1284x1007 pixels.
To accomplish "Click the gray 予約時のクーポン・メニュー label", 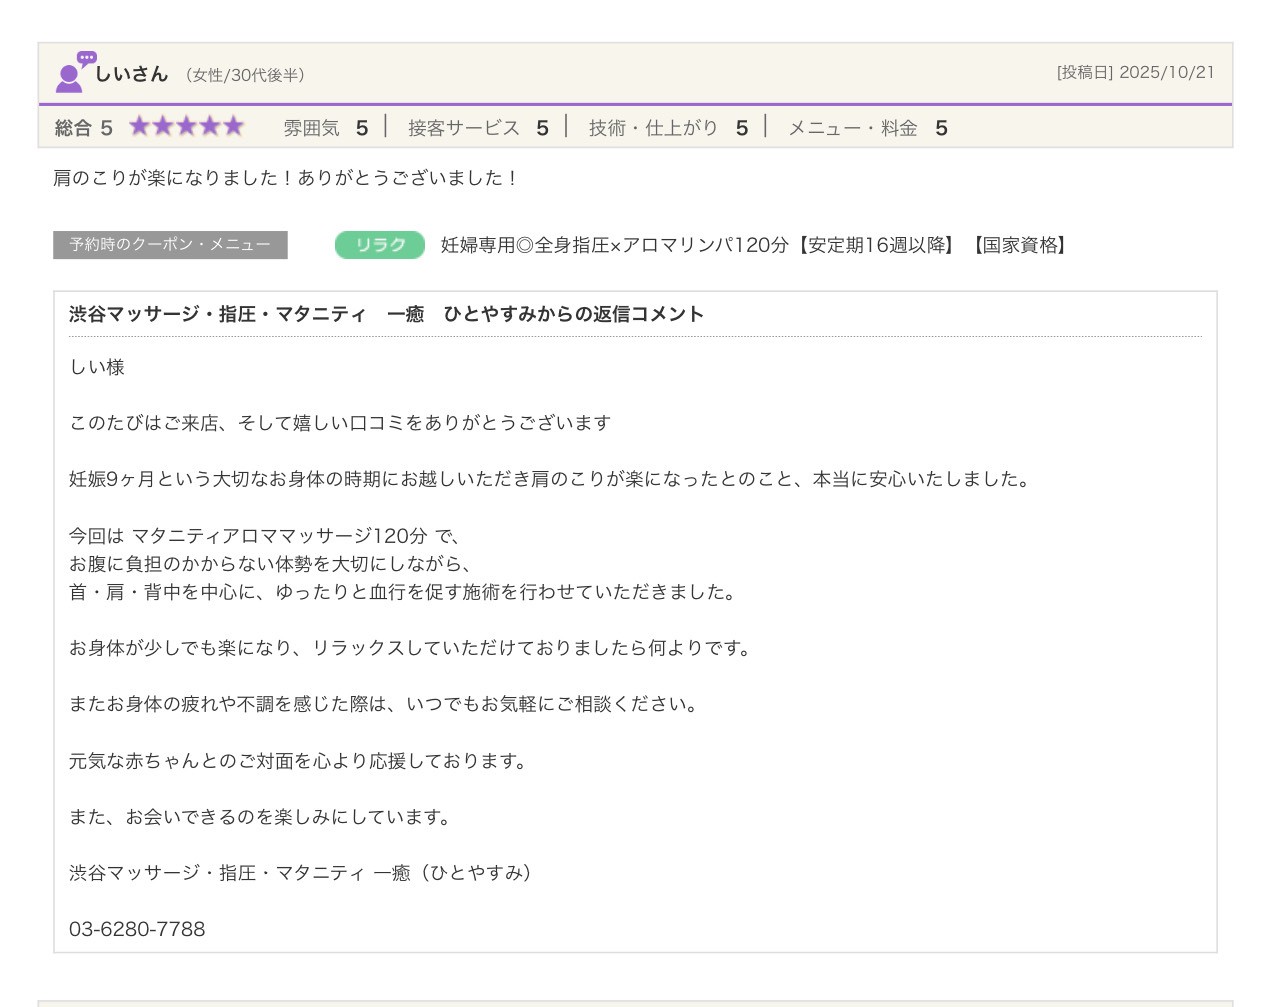I will [x=170, y=245].
